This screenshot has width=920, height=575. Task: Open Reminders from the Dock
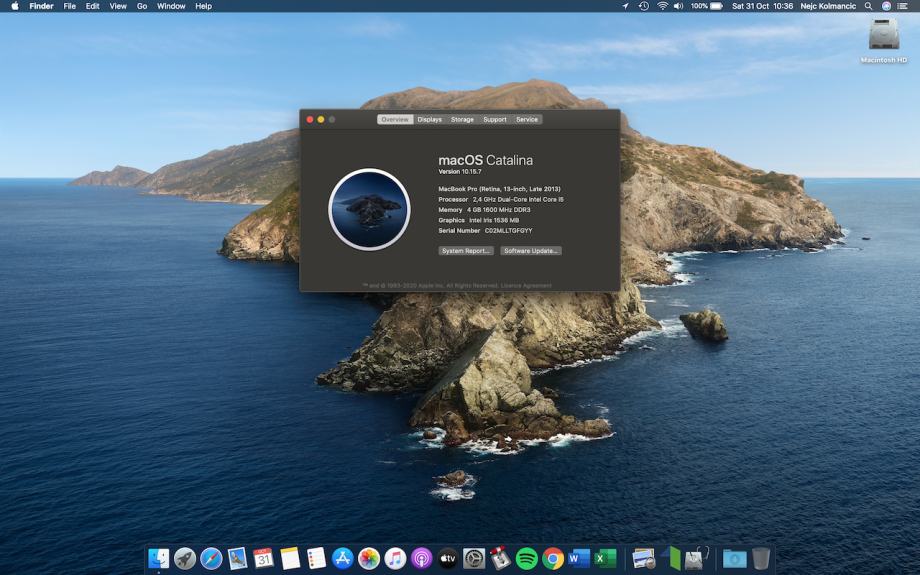coord(316,559)
